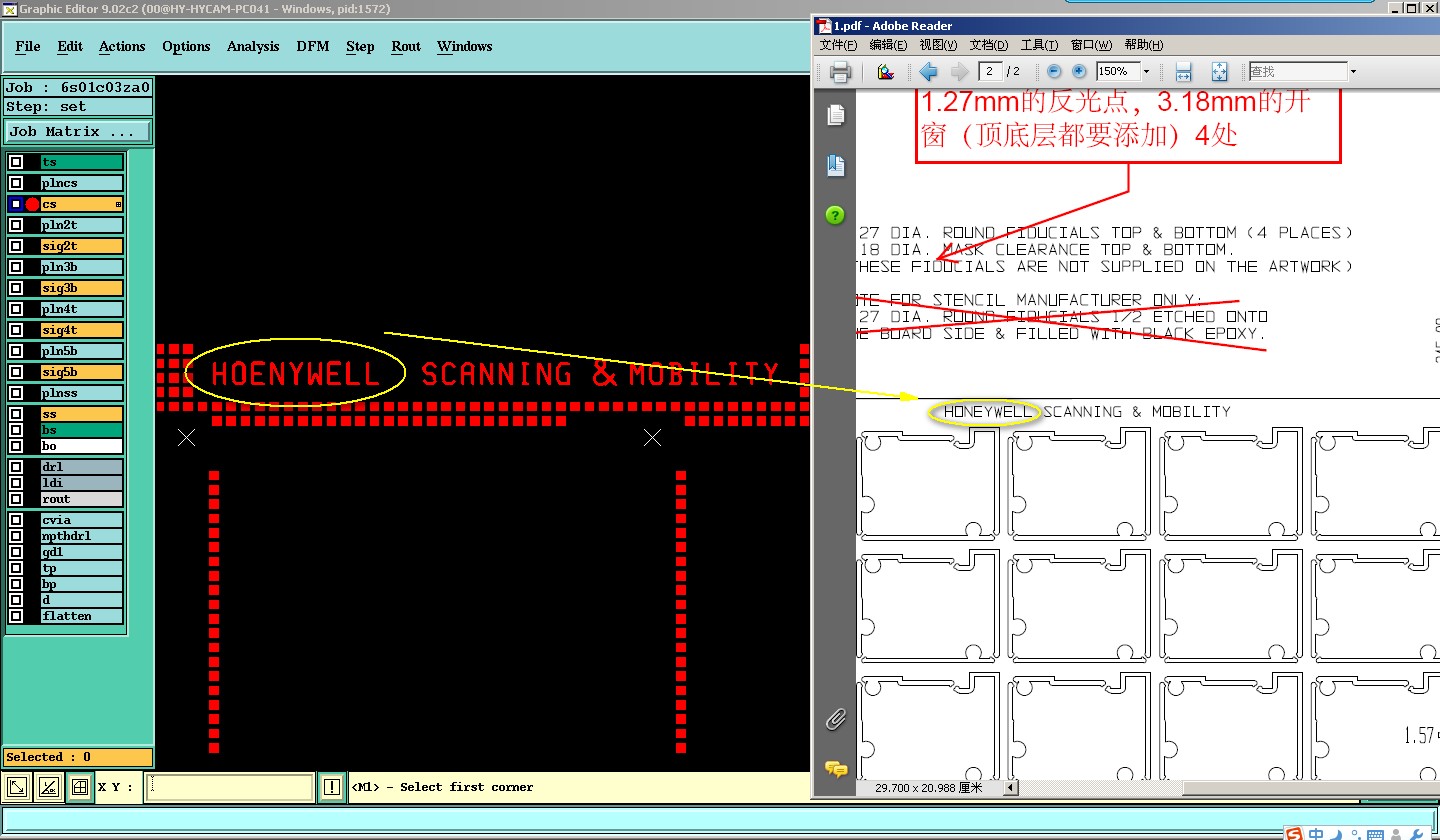Go to next page in Adobe Reader
The width and height of the screenshot is (1440, 840).
click(x=959, y=72)
